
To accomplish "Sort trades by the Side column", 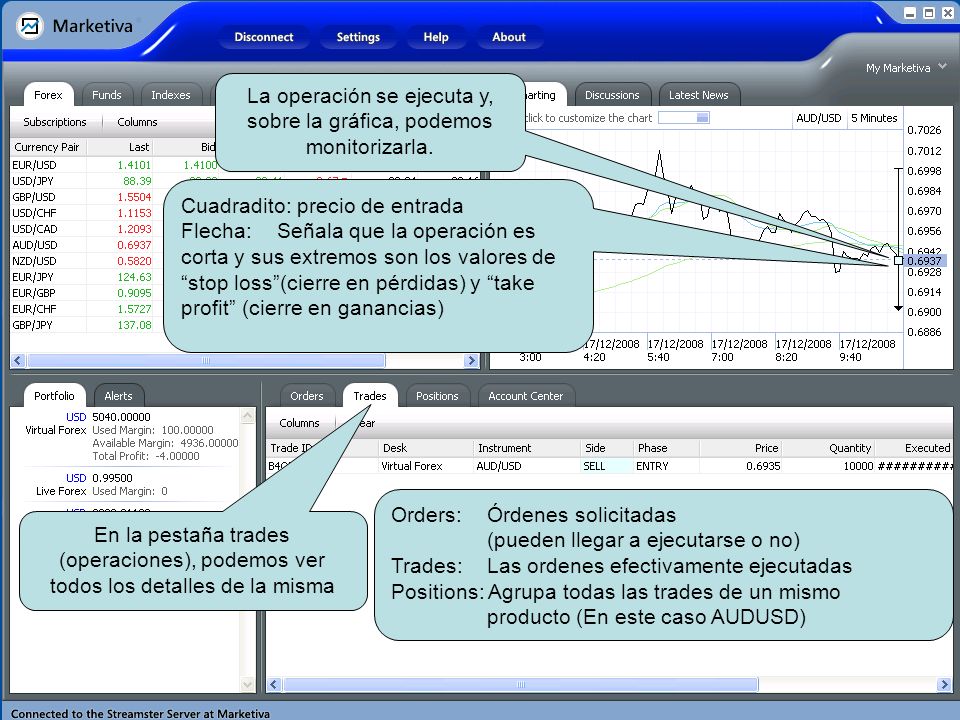I will coord(606,448).
